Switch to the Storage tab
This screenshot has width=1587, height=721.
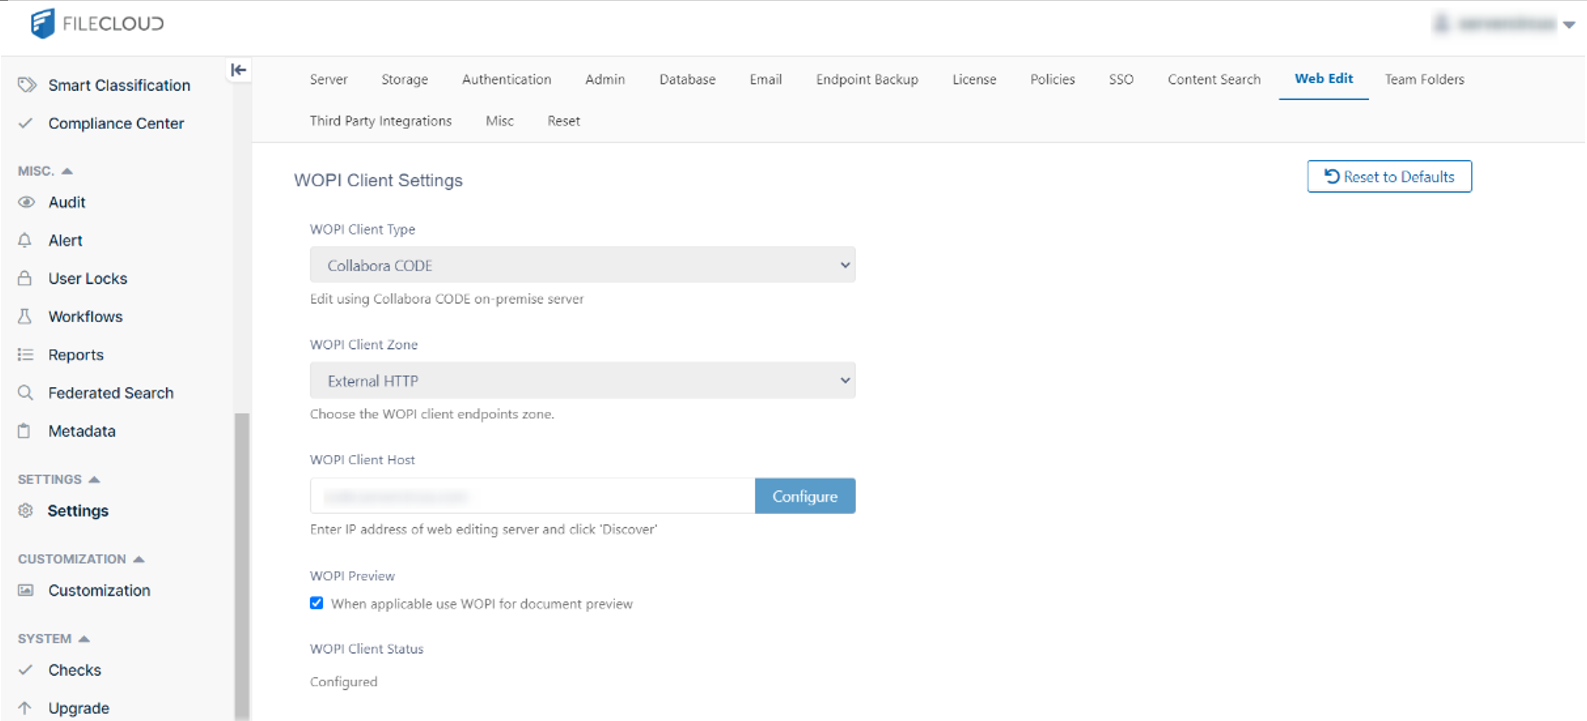404,79
